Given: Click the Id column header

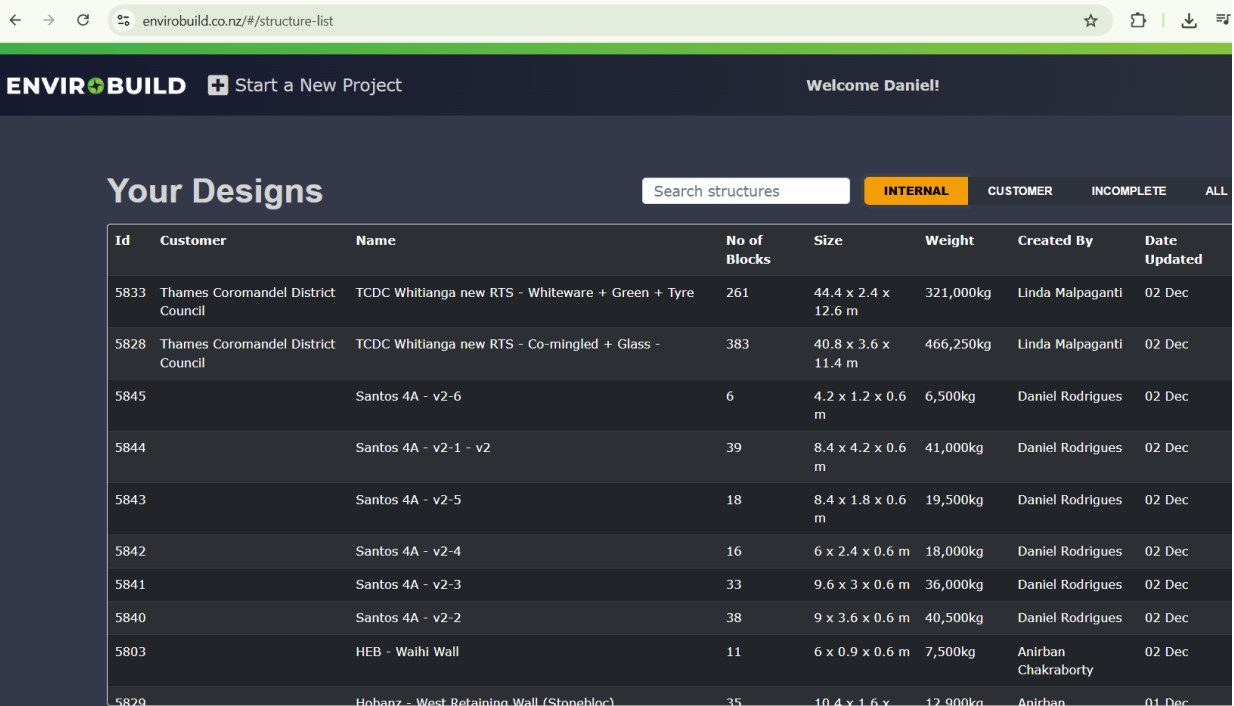Looking at the screenshot, I should (x=122, y=240).
